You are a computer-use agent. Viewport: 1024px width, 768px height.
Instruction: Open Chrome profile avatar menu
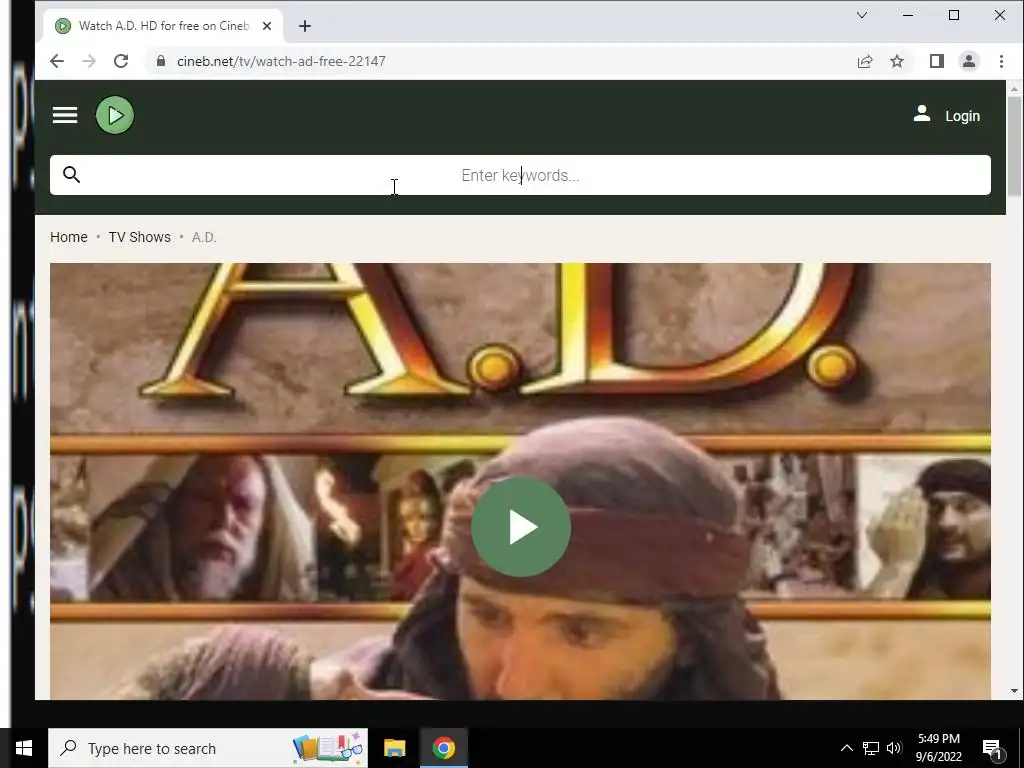(968, 61)
